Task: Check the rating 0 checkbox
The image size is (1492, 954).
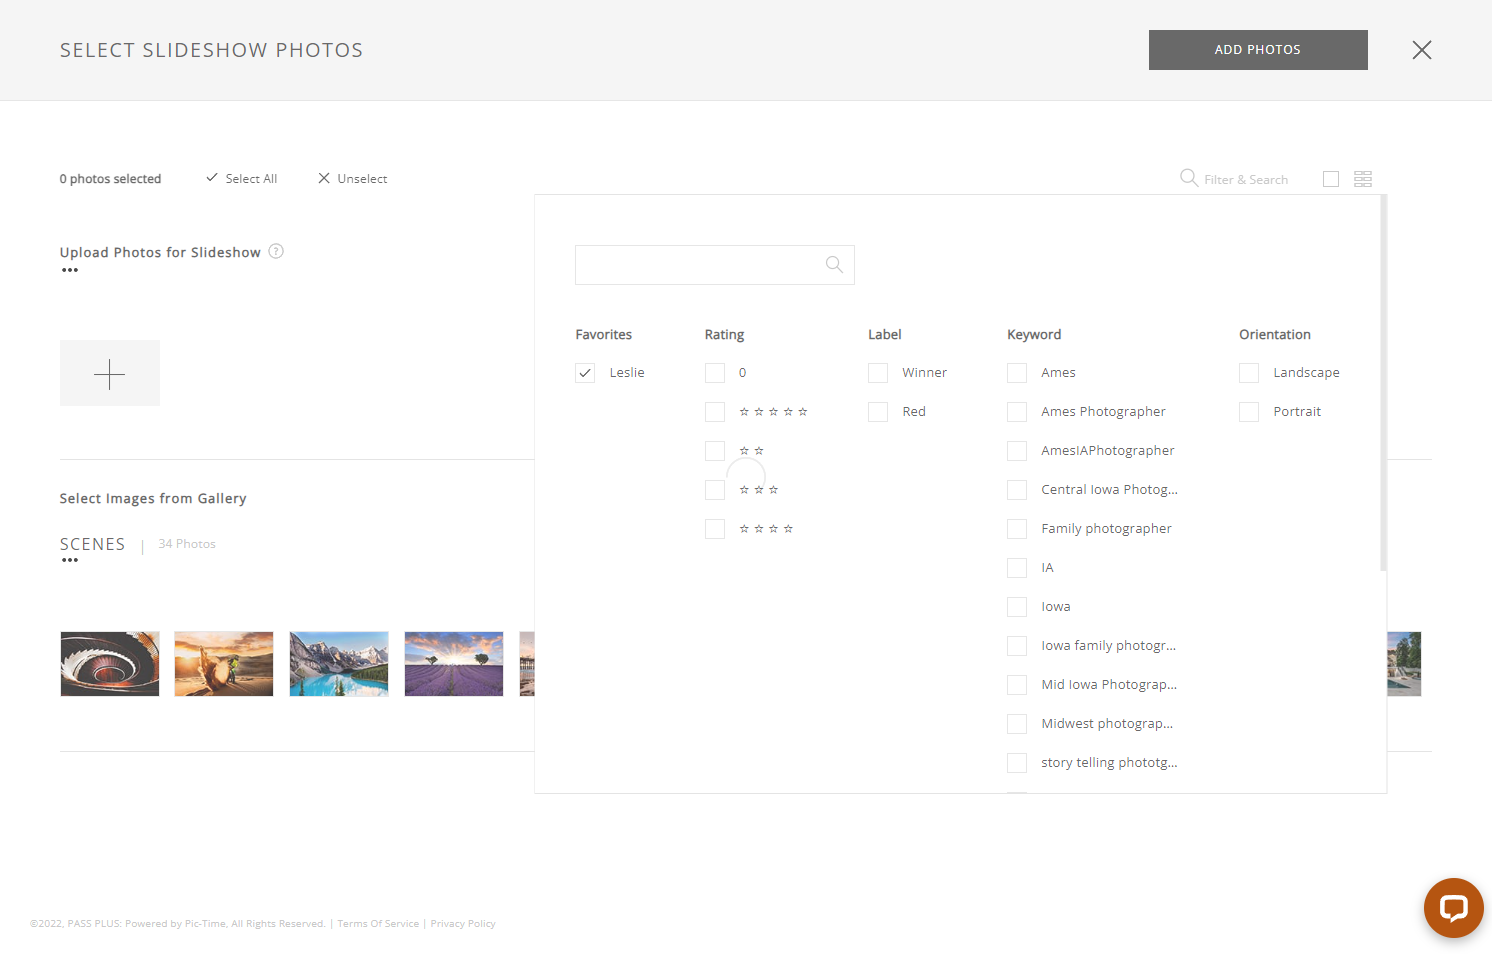Action: (715, 373)
